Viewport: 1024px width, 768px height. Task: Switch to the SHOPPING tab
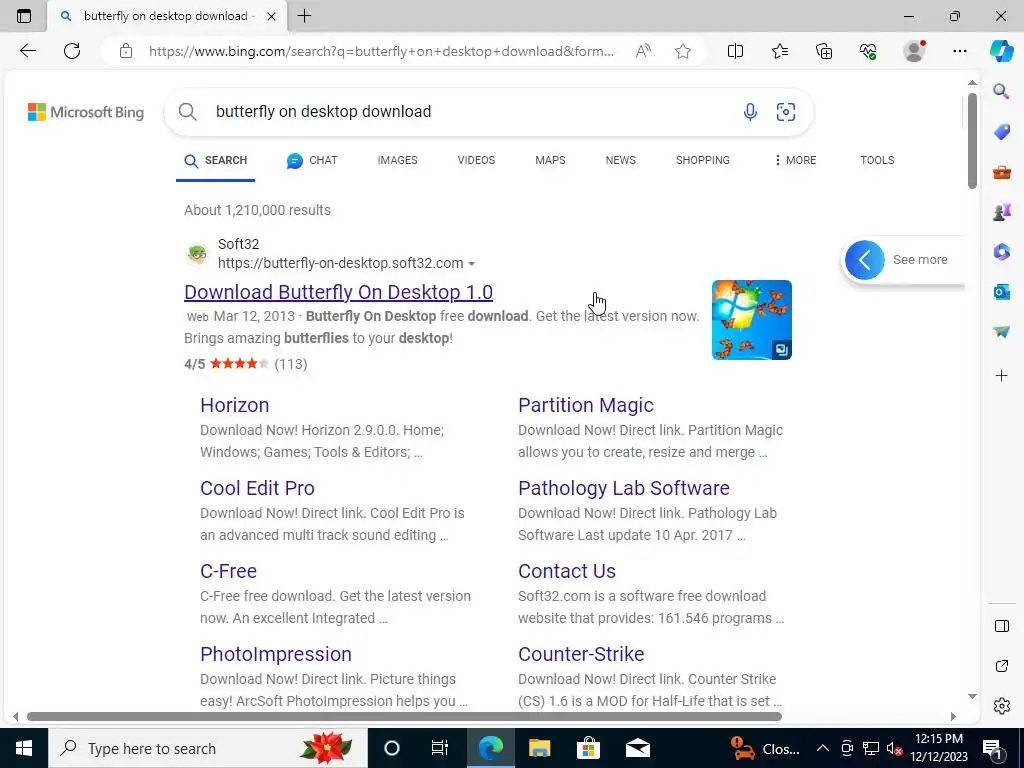[703, 160]
